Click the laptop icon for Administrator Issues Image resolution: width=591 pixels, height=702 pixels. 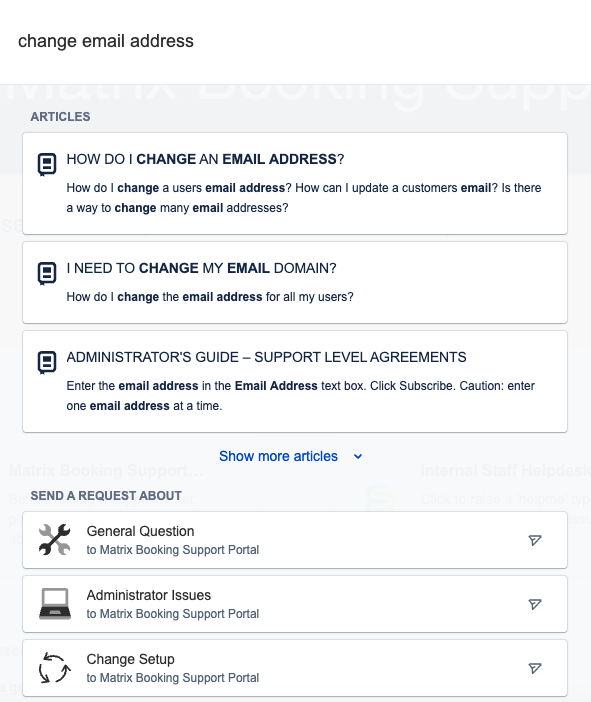[x=55, y=604]
